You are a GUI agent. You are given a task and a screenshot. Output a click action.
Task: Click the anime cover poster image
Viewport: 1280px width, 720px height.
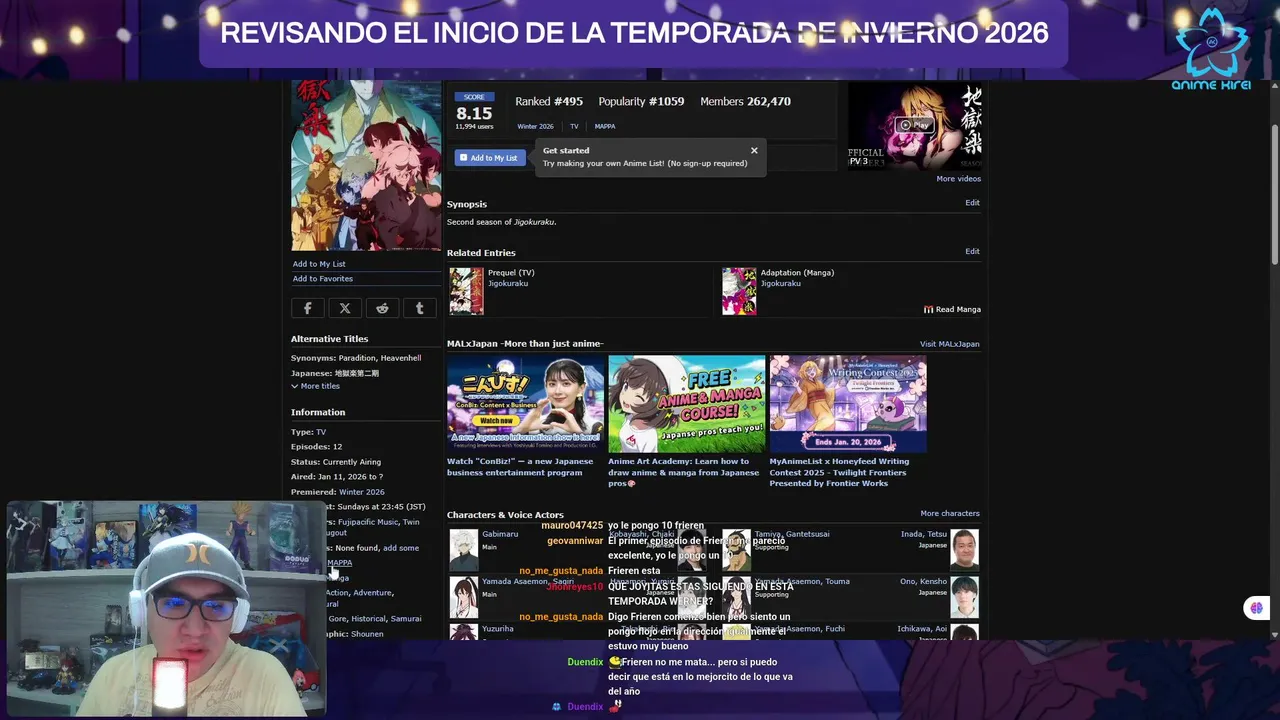pos(366,165)
